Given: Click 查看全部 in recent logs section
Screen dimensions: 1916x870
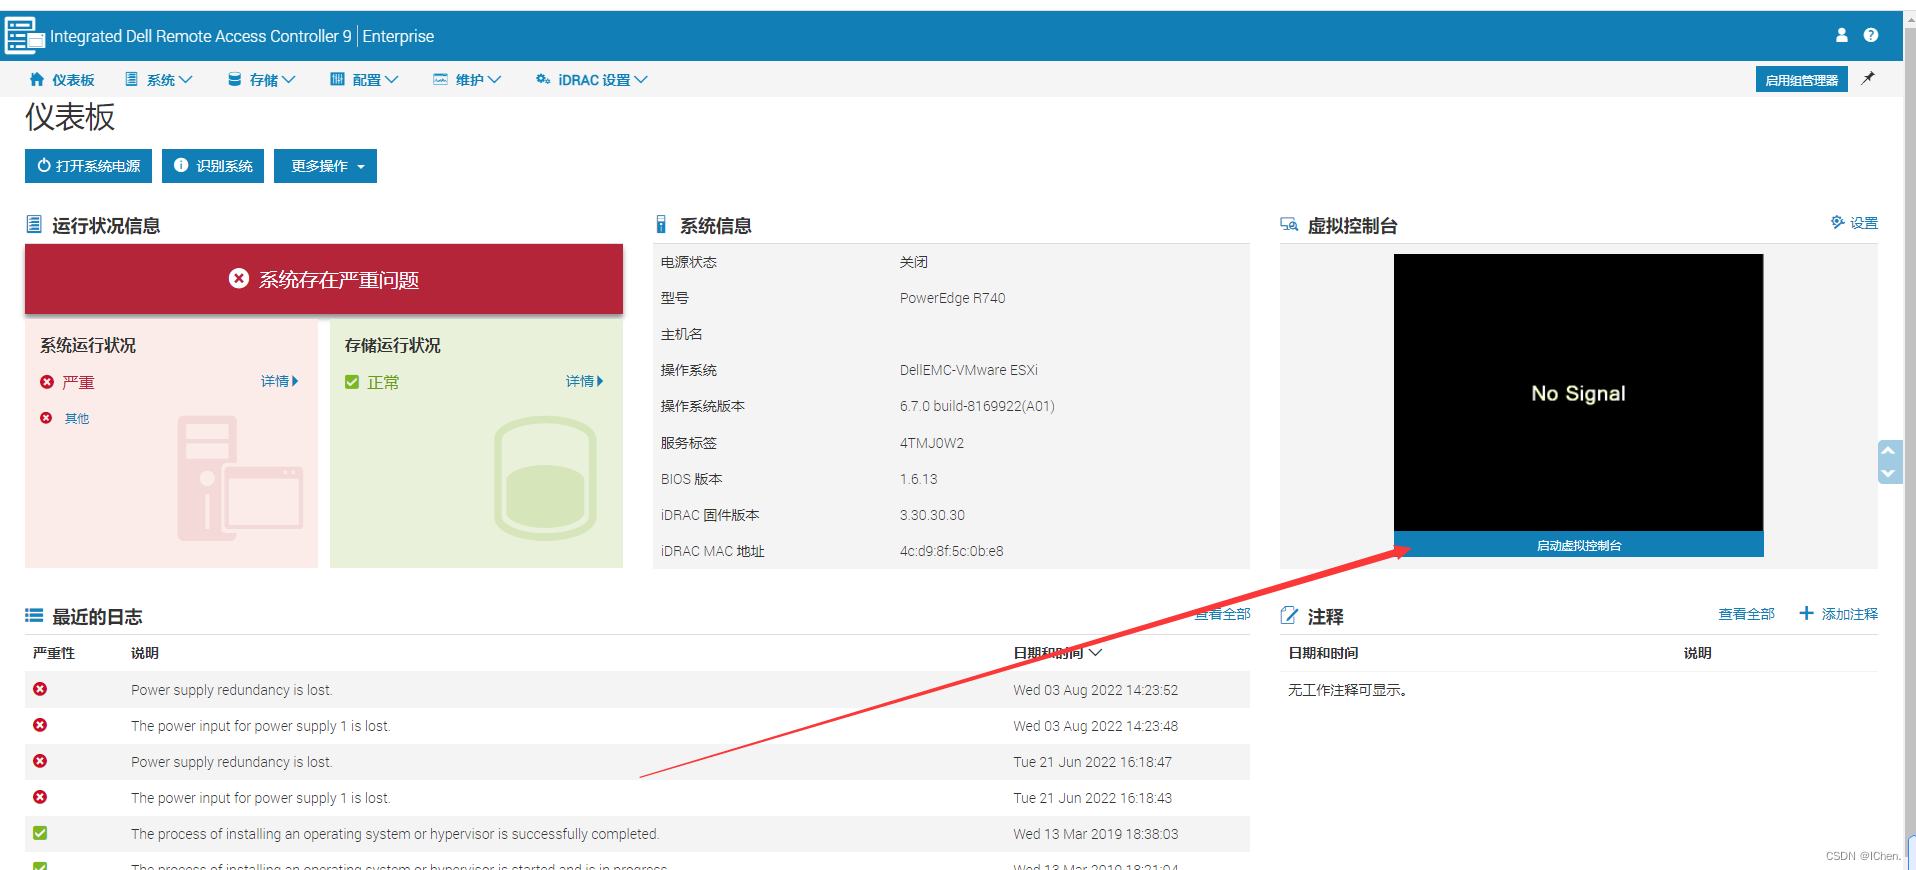Looking at the screenshot, I should pos(1222,614).
